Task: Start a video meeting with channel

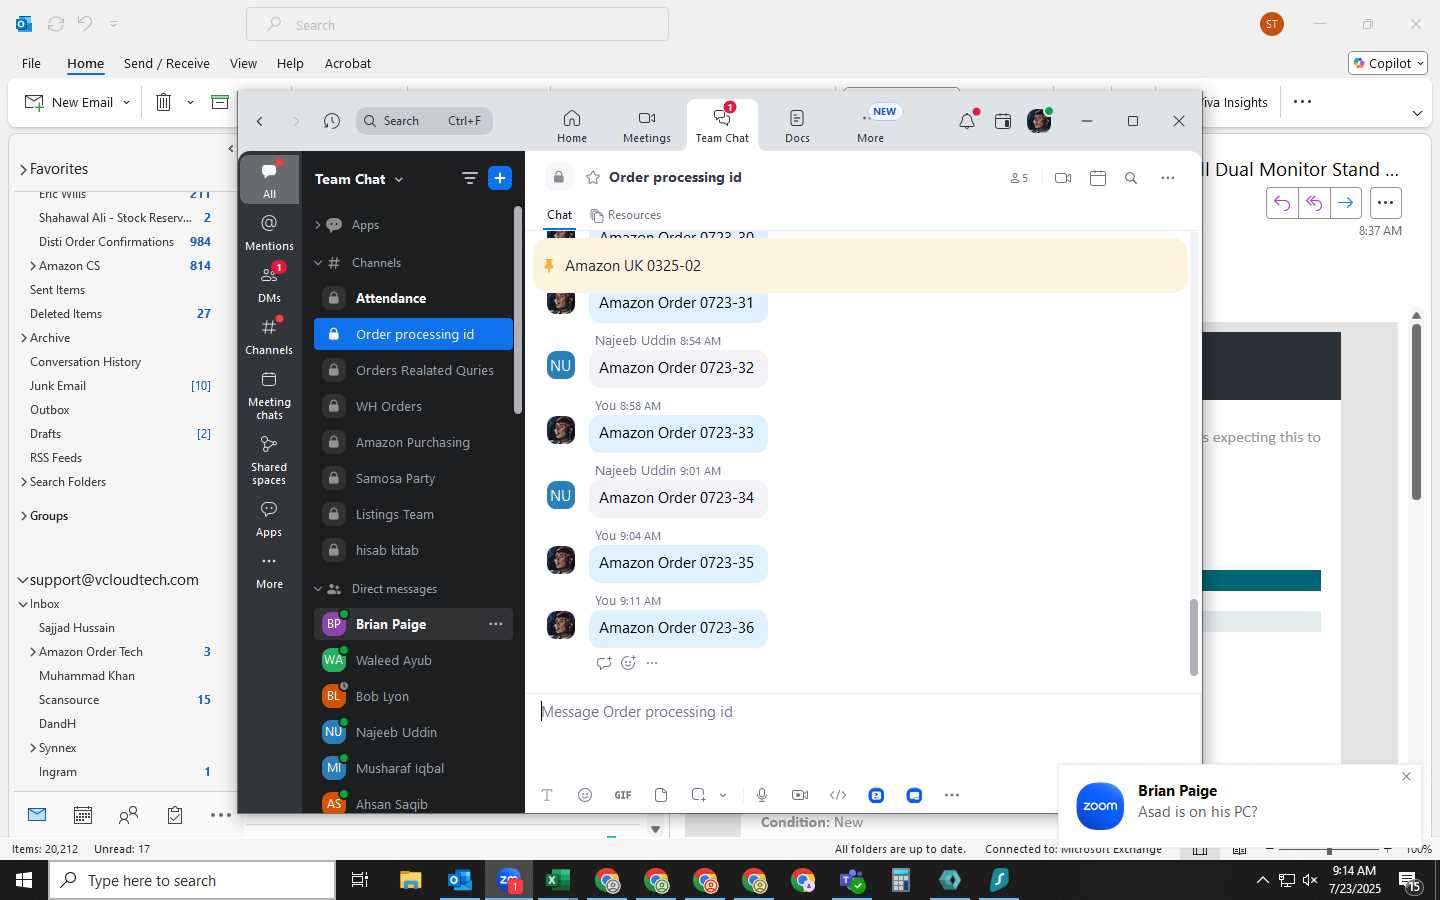Action: click(x=1063, y=178)
